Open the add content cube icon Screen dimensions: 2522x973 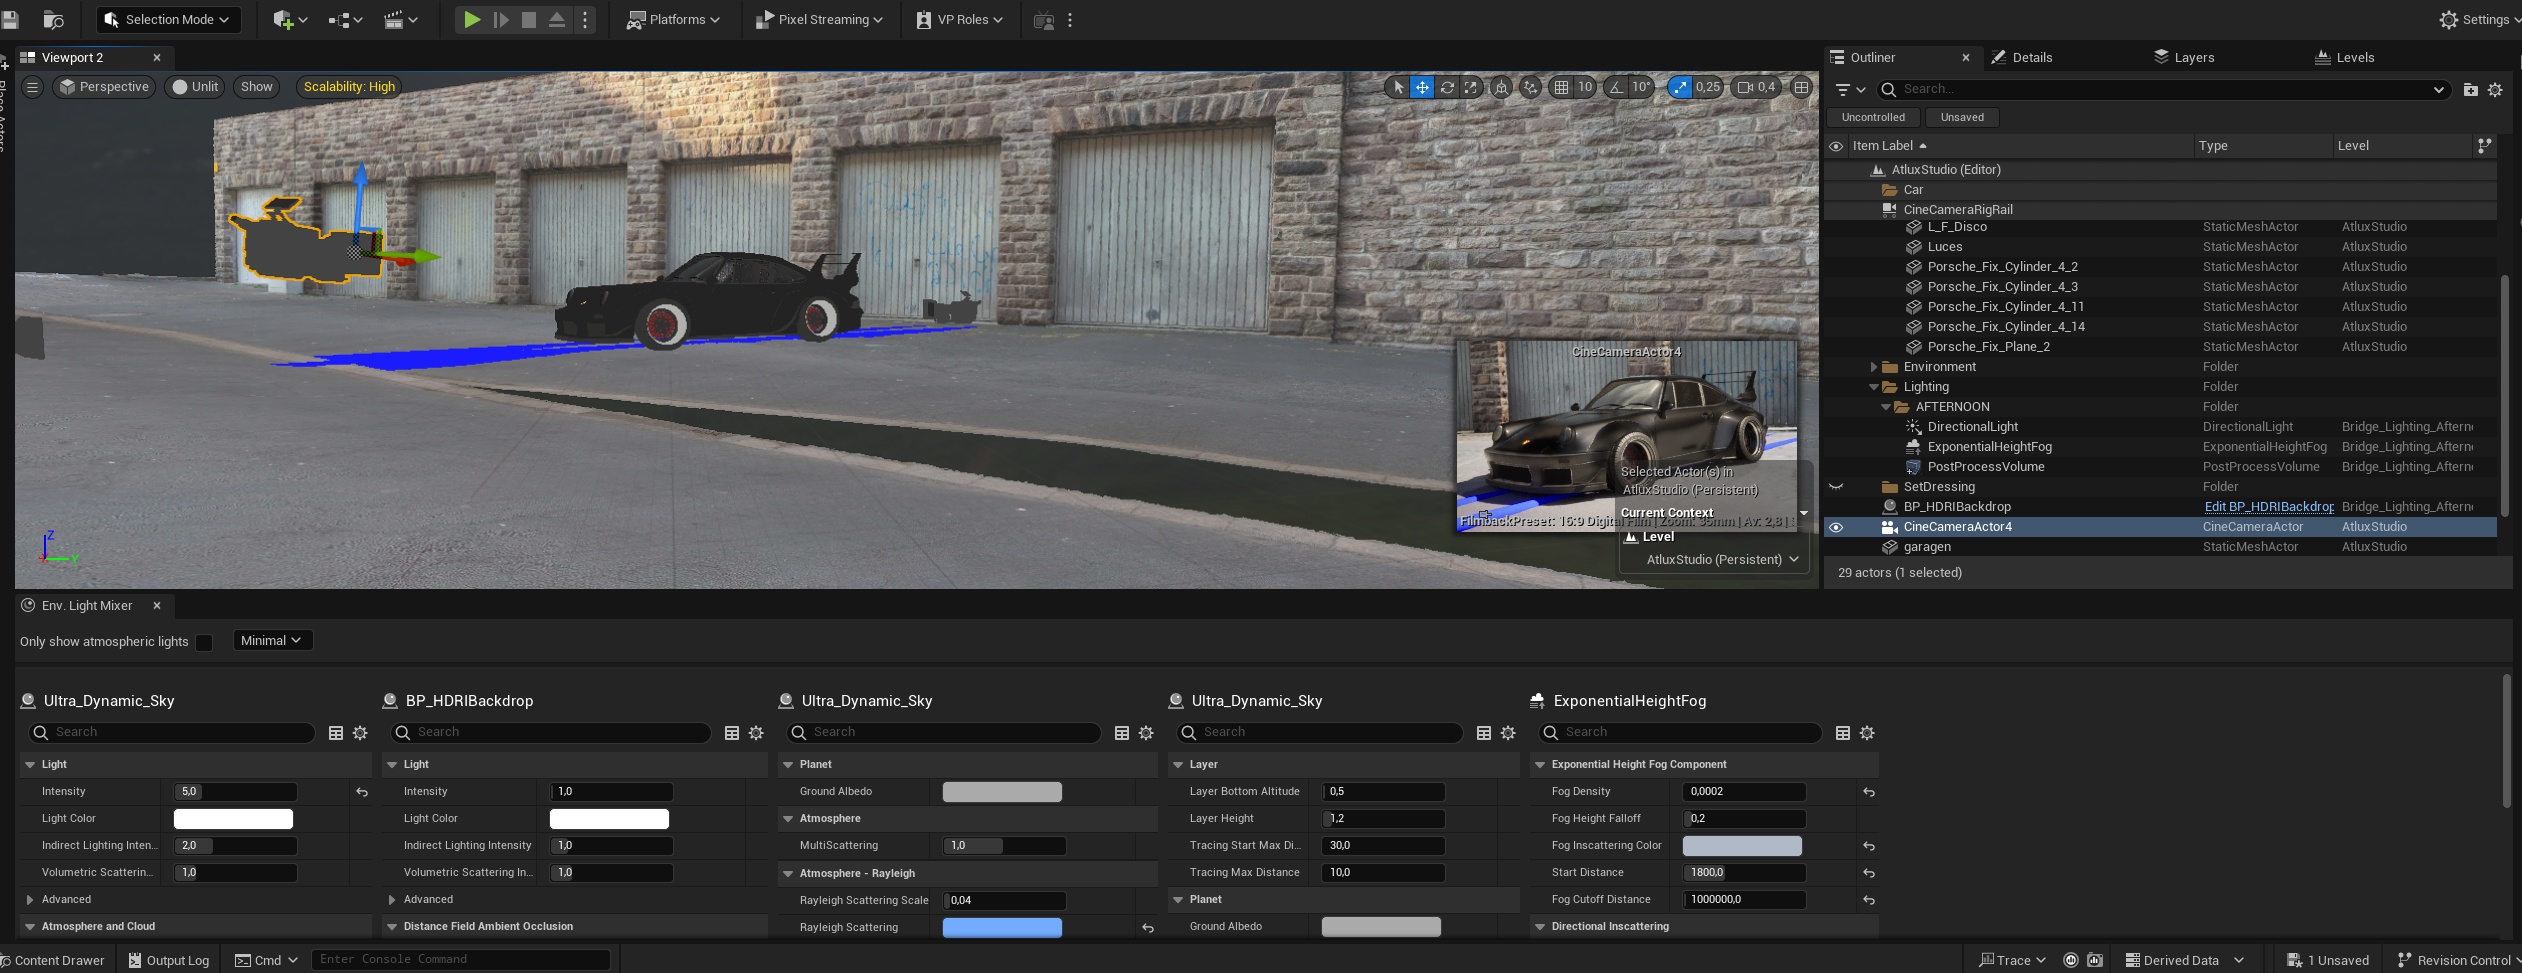coord(289,19)
